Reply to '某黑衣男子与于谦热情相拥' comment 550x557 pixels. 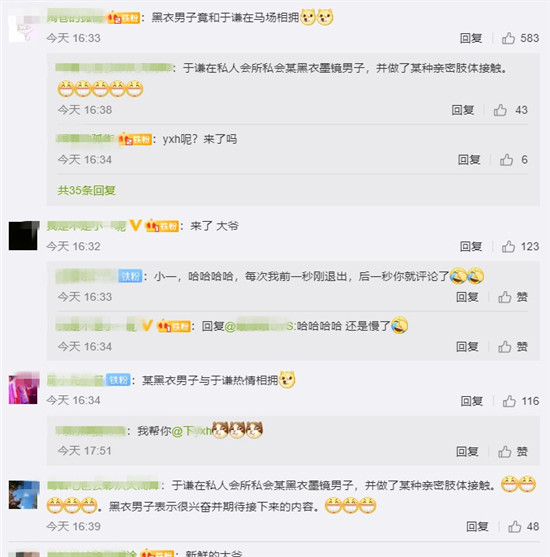tap(471, 401)
